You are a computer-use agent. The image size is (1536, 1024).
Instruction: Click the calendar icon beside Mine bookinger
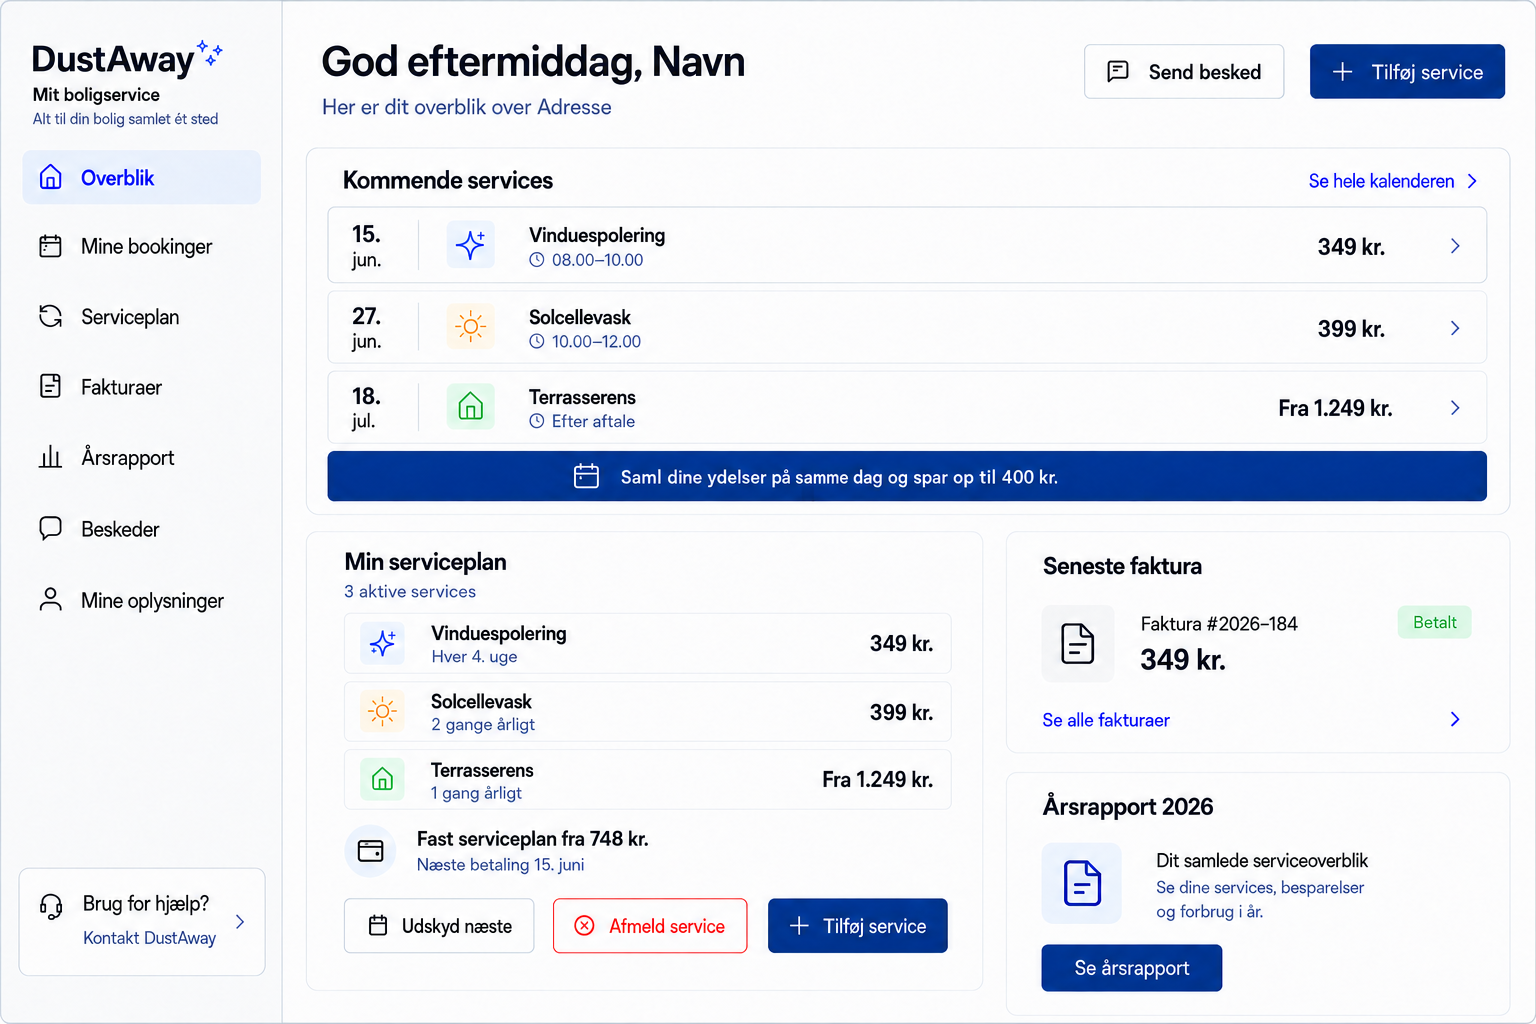(50, 246)
